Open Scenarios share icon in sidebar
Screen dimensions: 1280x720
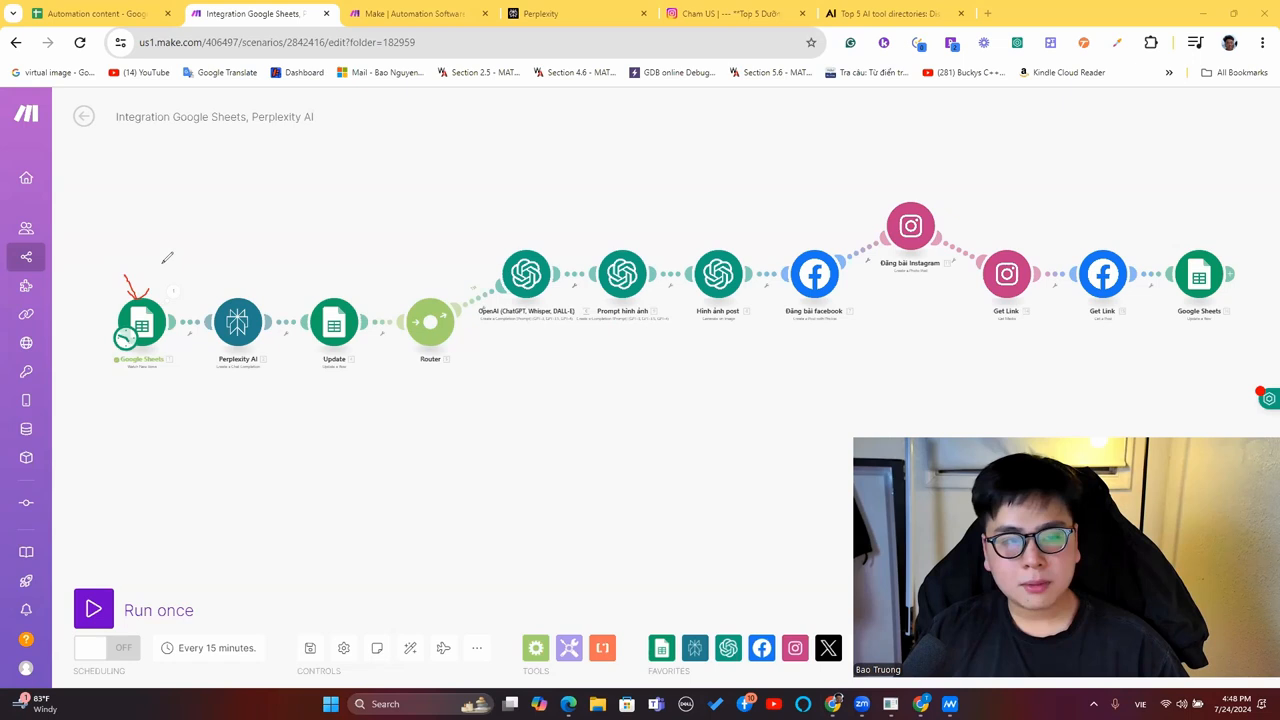pos(26,257)
